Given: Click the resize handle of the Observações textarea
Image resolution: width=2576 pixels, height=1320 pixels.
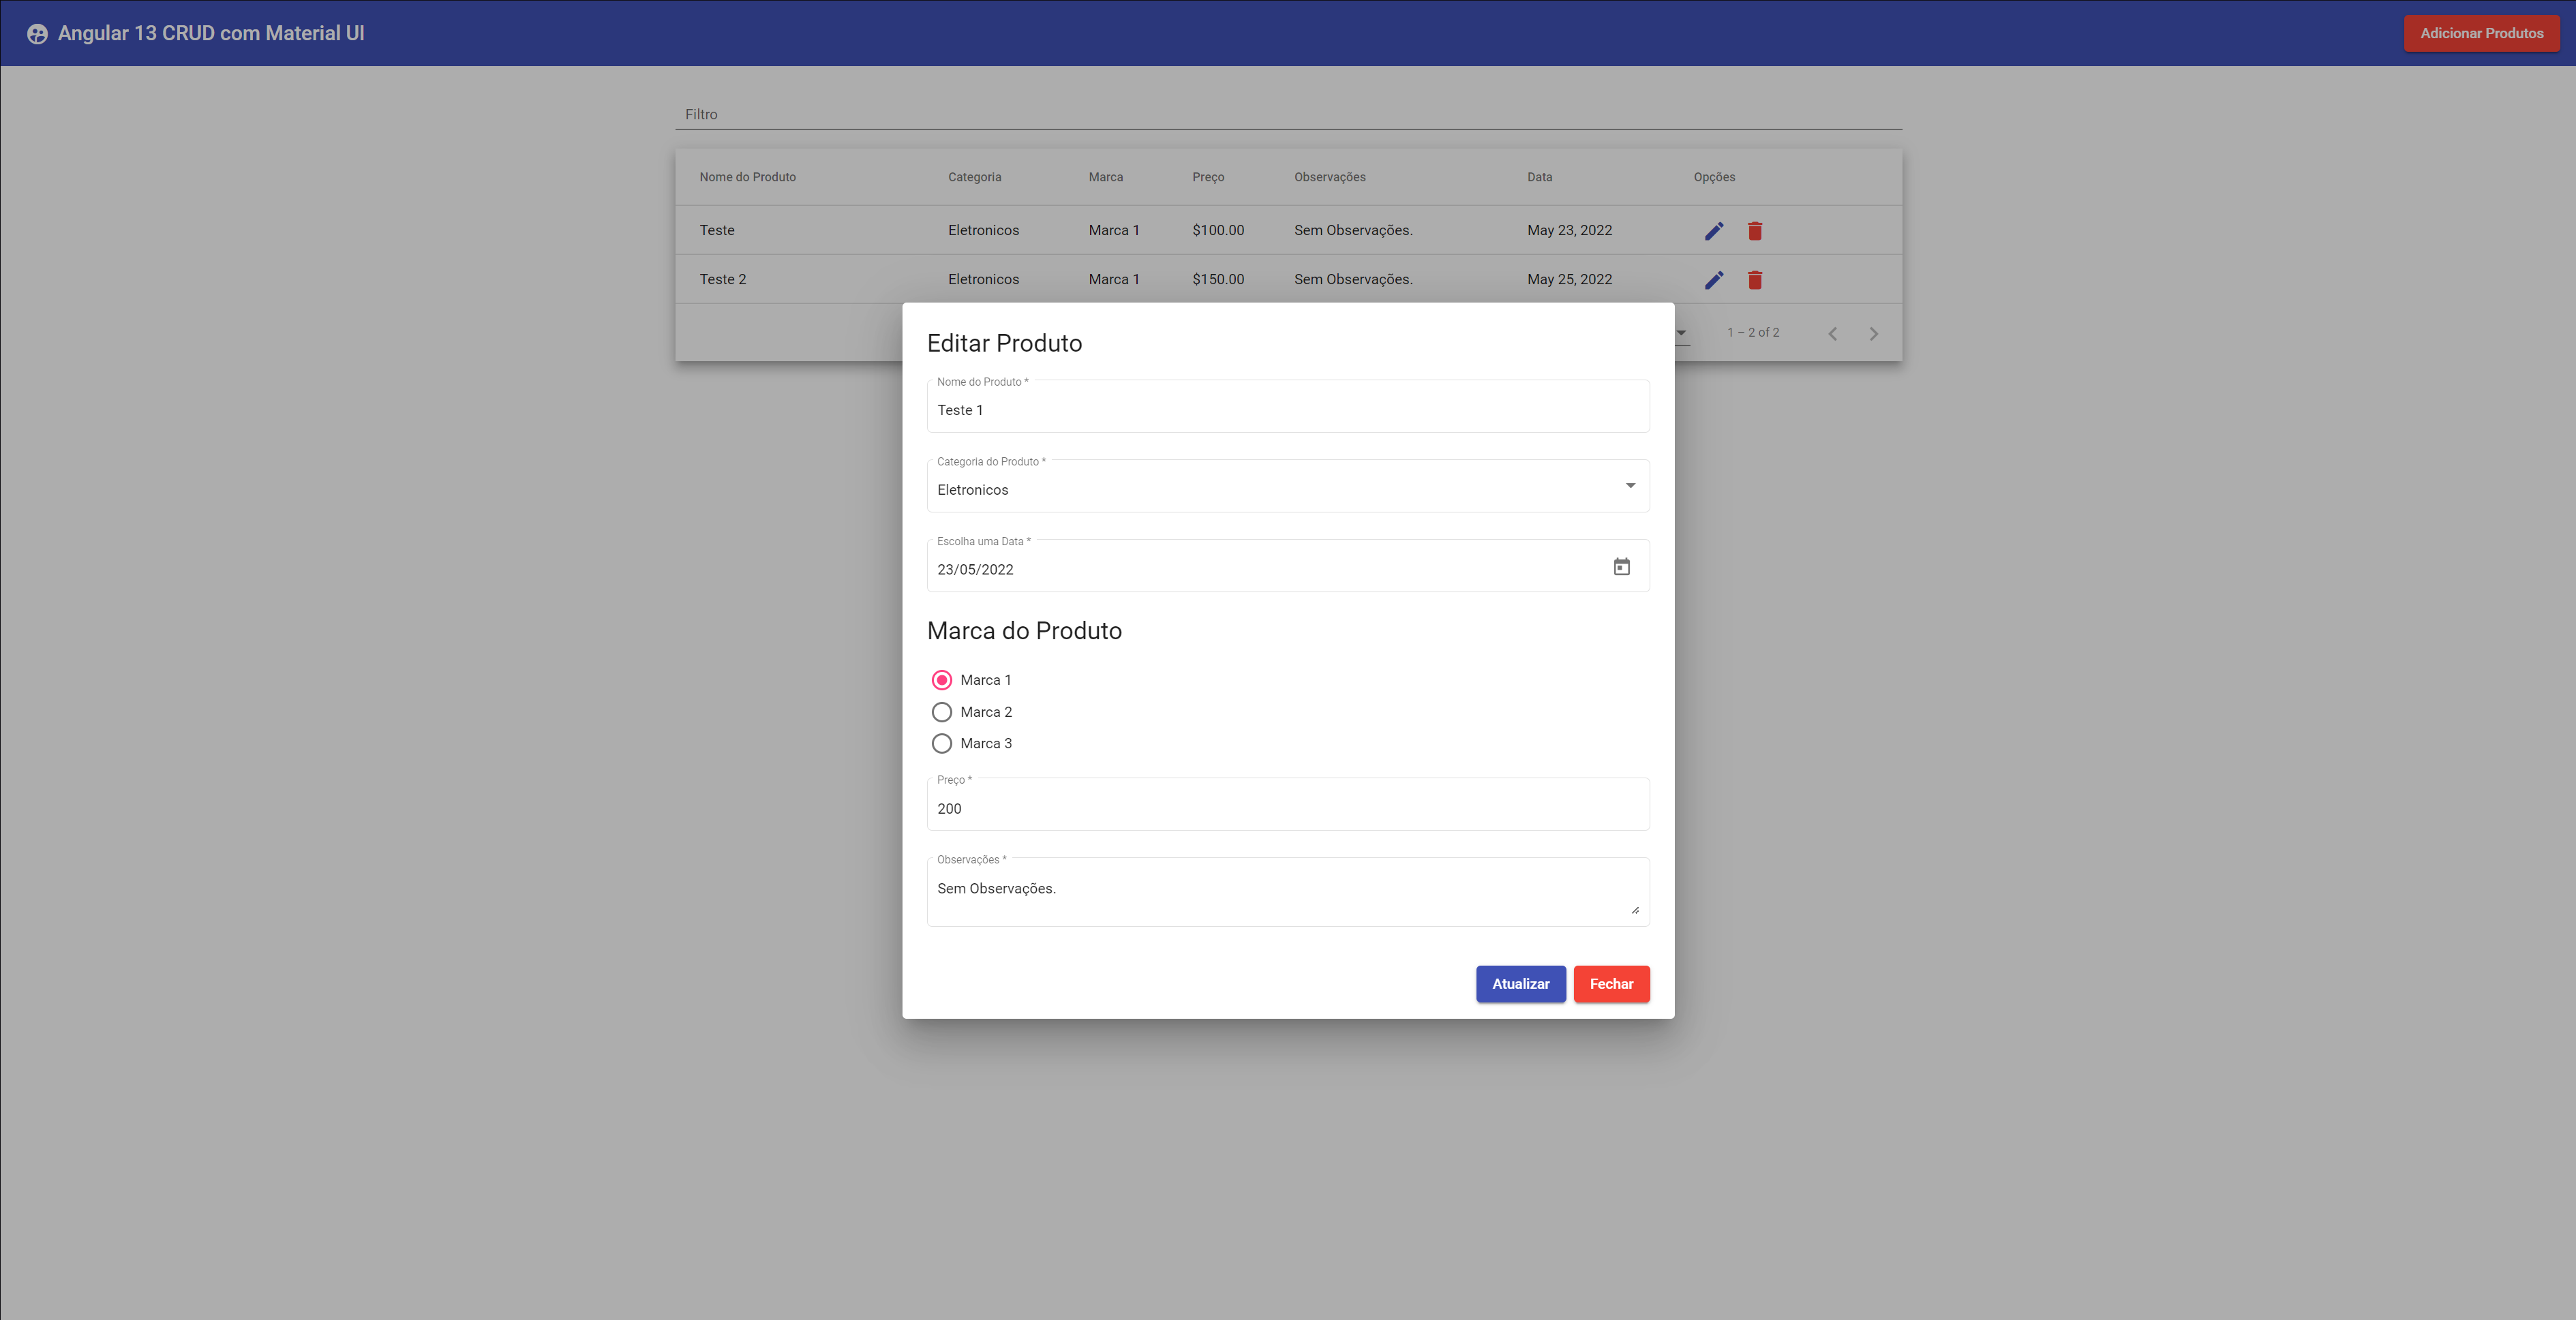Looking at the screenshot, I should (1635, 910).
